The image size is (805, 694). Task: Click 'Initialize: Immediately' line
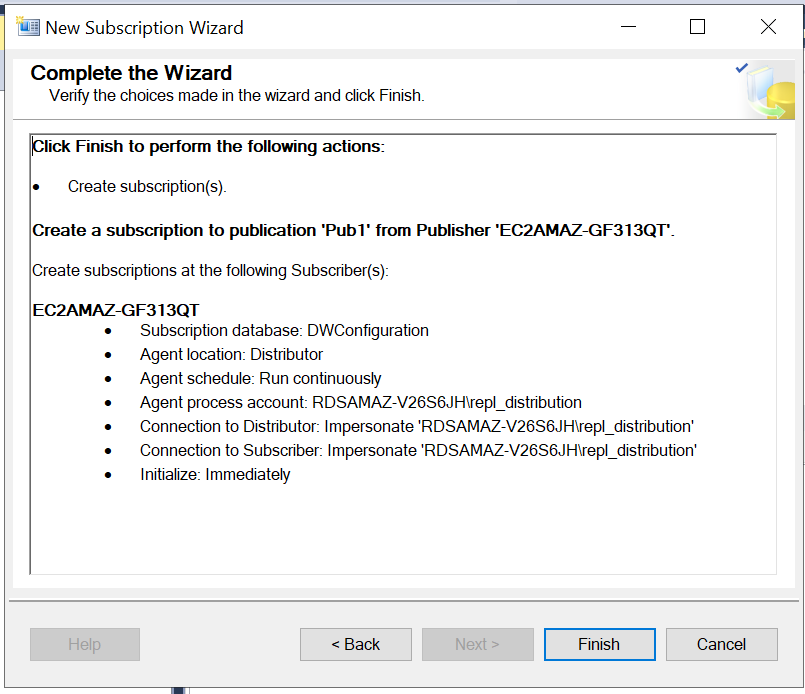215,475
